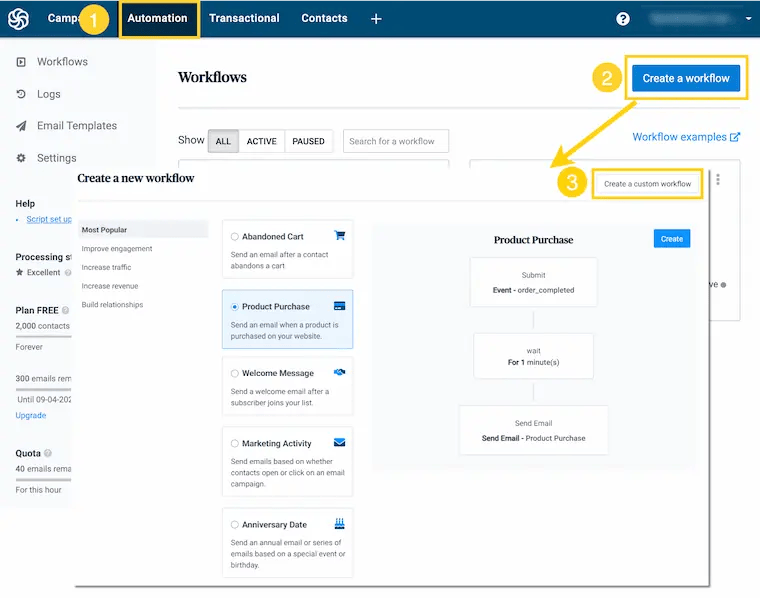Open the three-dot workflow options menu
This screenshot has width=760, height=598.
coord(717,180)
